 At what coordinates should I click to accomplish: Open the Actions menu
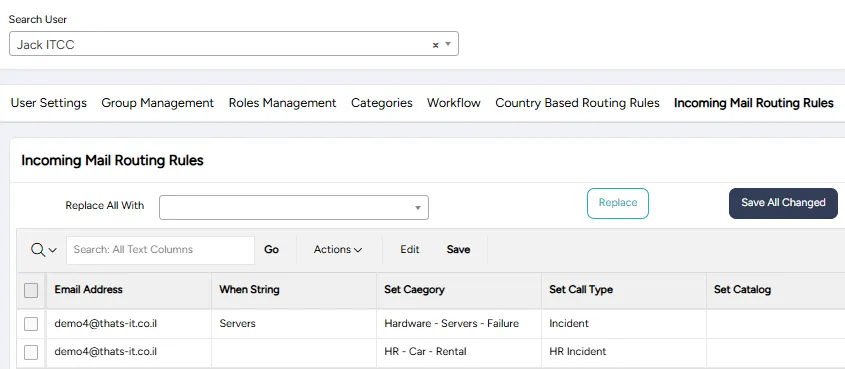[338, 249]
